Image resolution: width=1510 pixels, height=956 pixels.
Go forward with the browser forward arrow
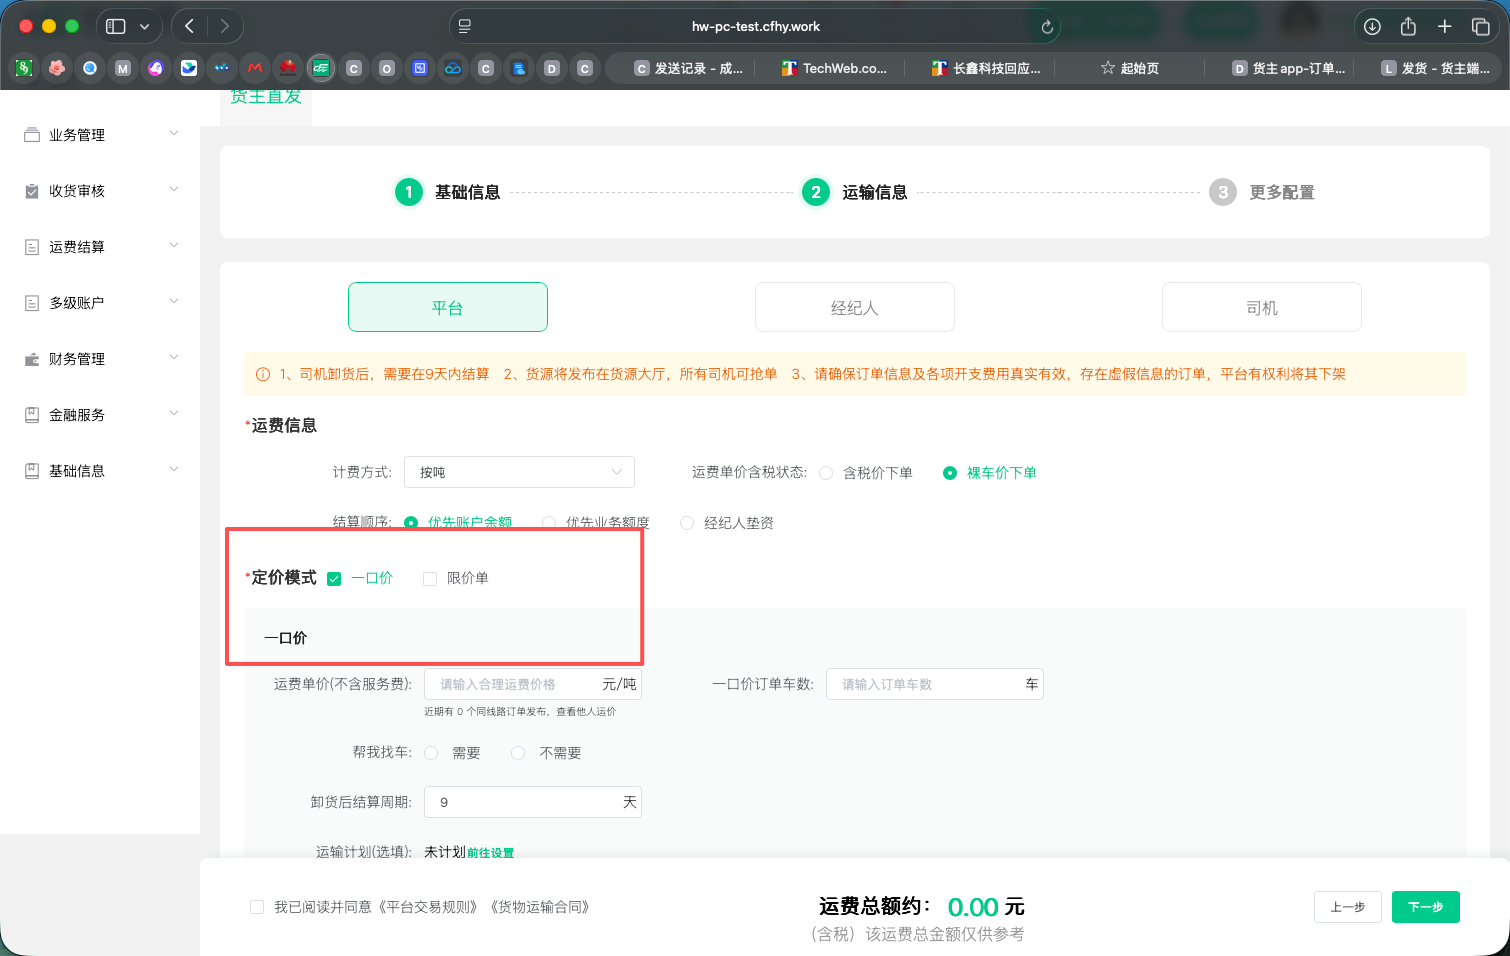pos(225,27)
